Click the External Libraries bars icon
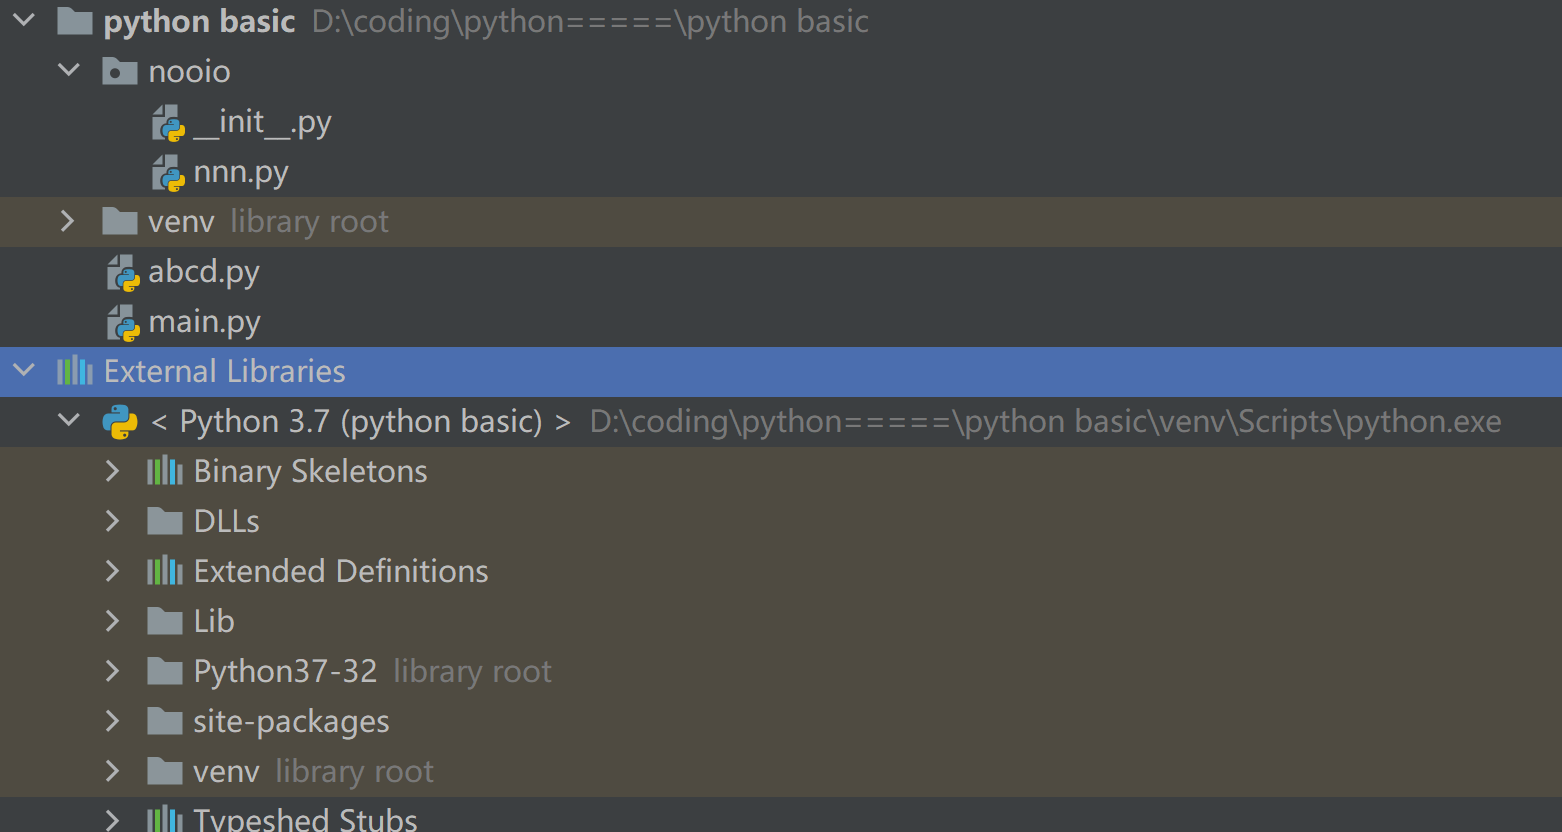Screen dimensions: 1562x832 click(75, 371)
